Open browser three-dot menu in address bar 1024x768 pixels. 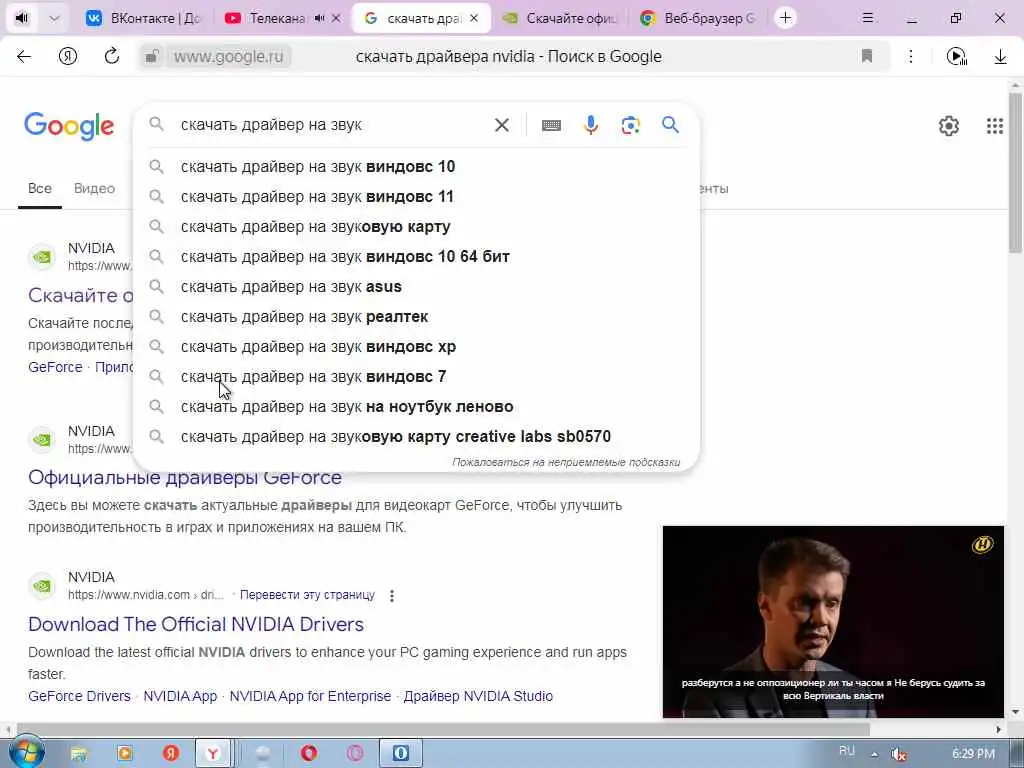910,56
